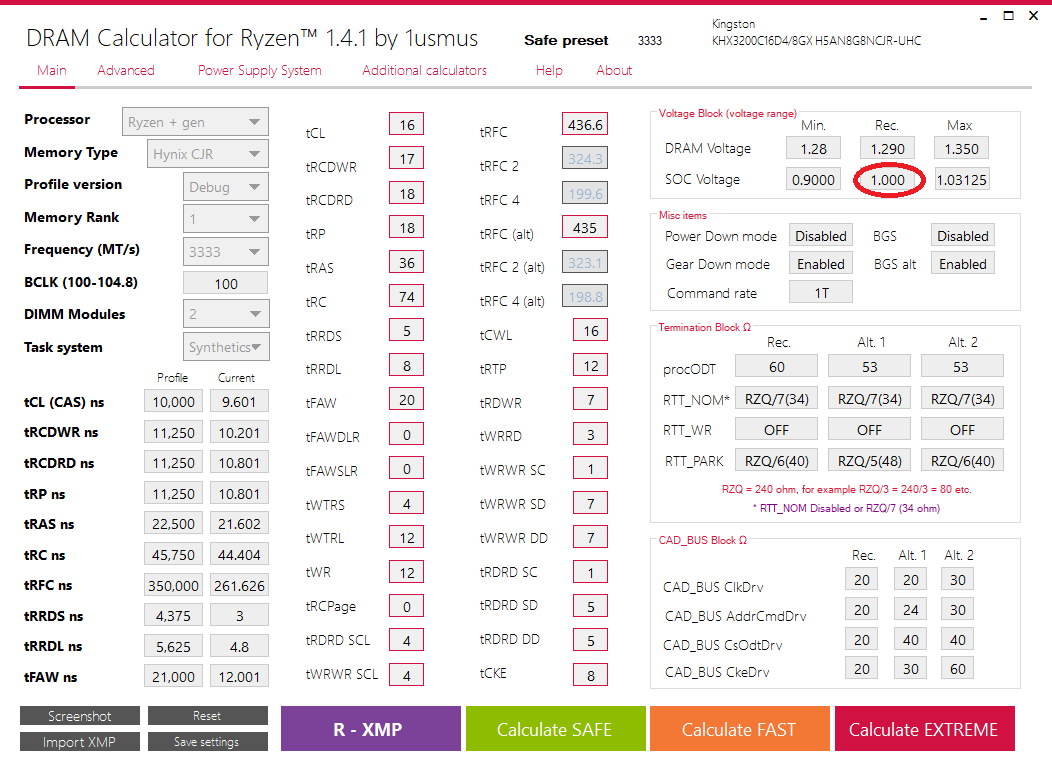Click the DRAM Voltage Rec. value
The width and height of the screenshot is (1052, 771).
pos(888,148)
